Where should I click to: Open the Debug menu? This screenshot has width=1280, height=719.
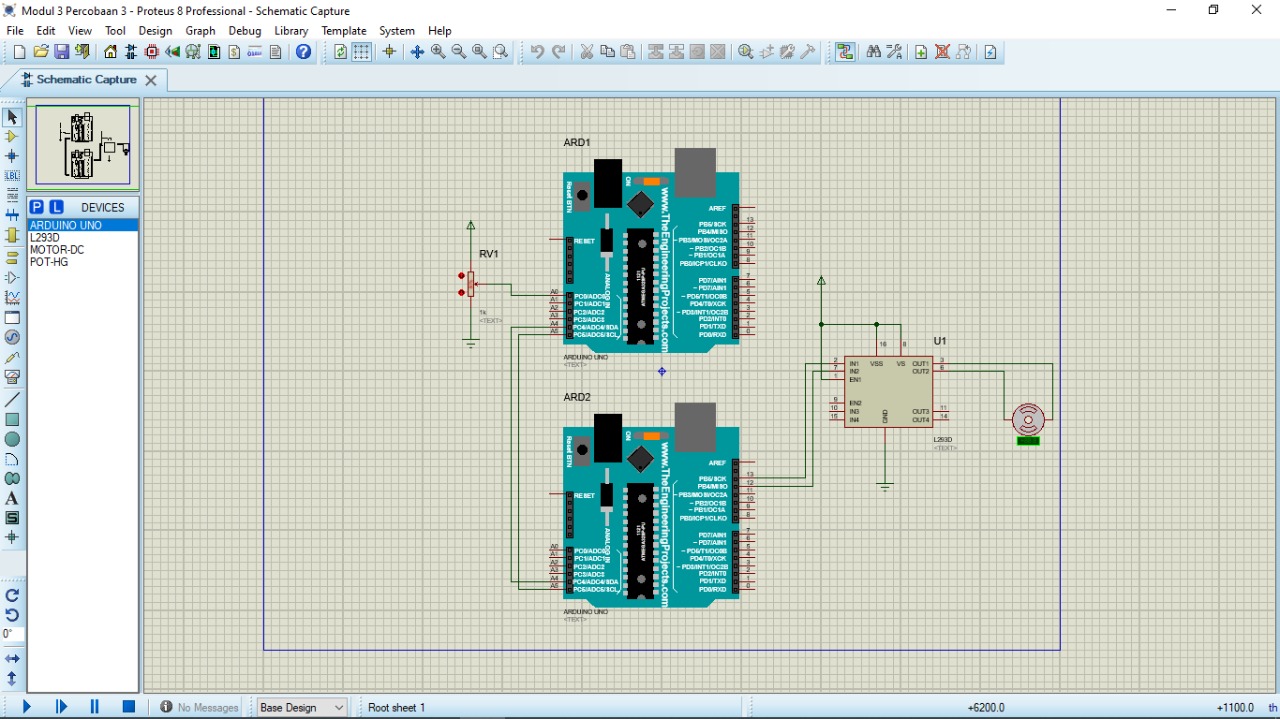244,31
